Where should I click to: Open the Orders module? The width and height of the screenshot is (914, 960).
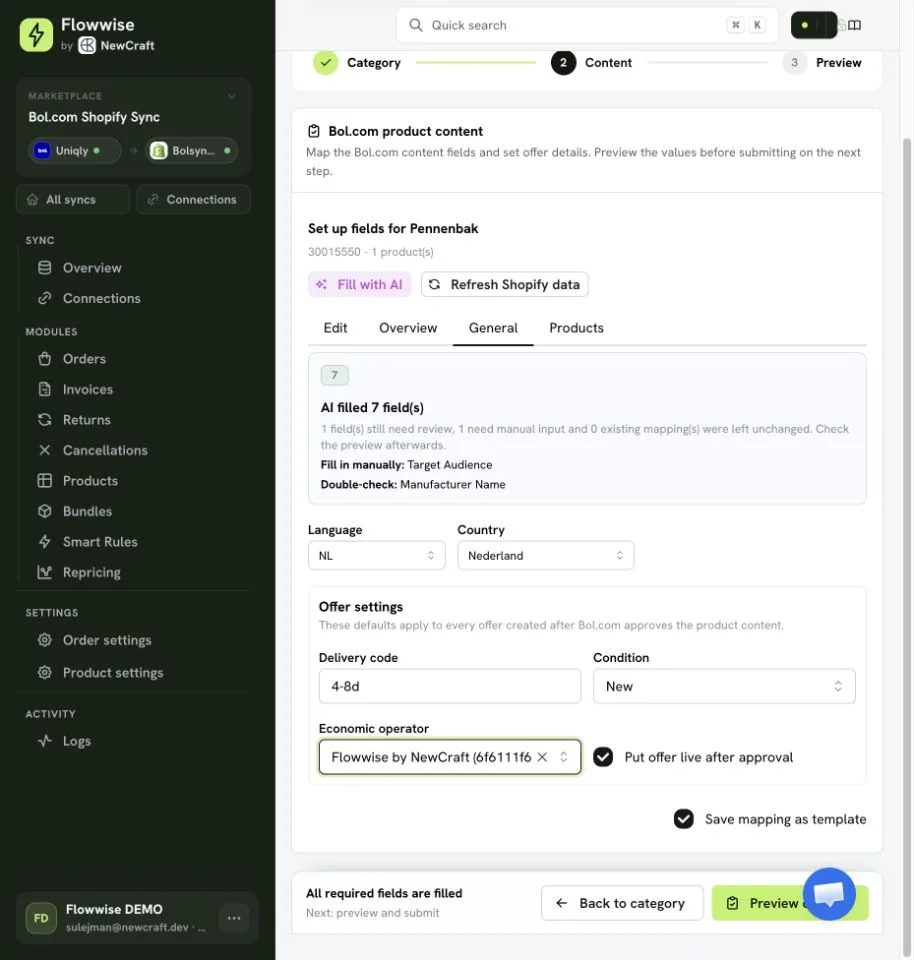84,359
